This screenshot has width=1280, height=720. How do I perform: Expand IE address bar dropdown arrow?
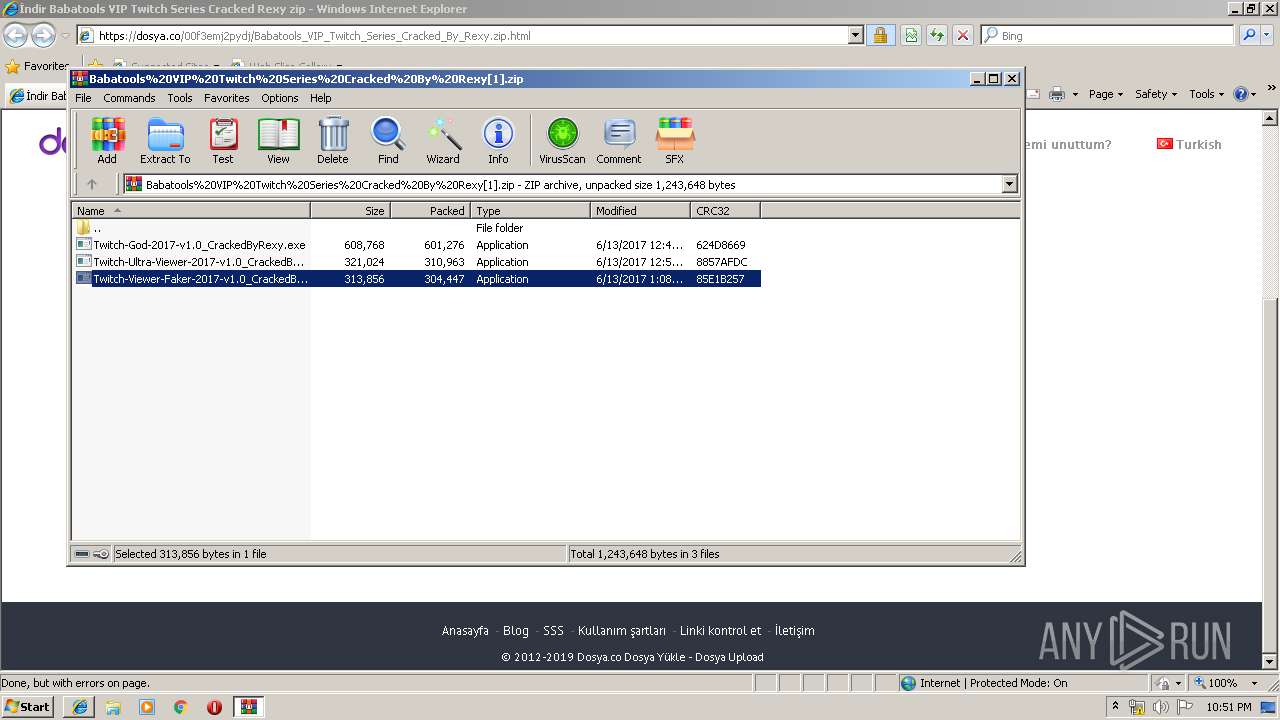855,36
